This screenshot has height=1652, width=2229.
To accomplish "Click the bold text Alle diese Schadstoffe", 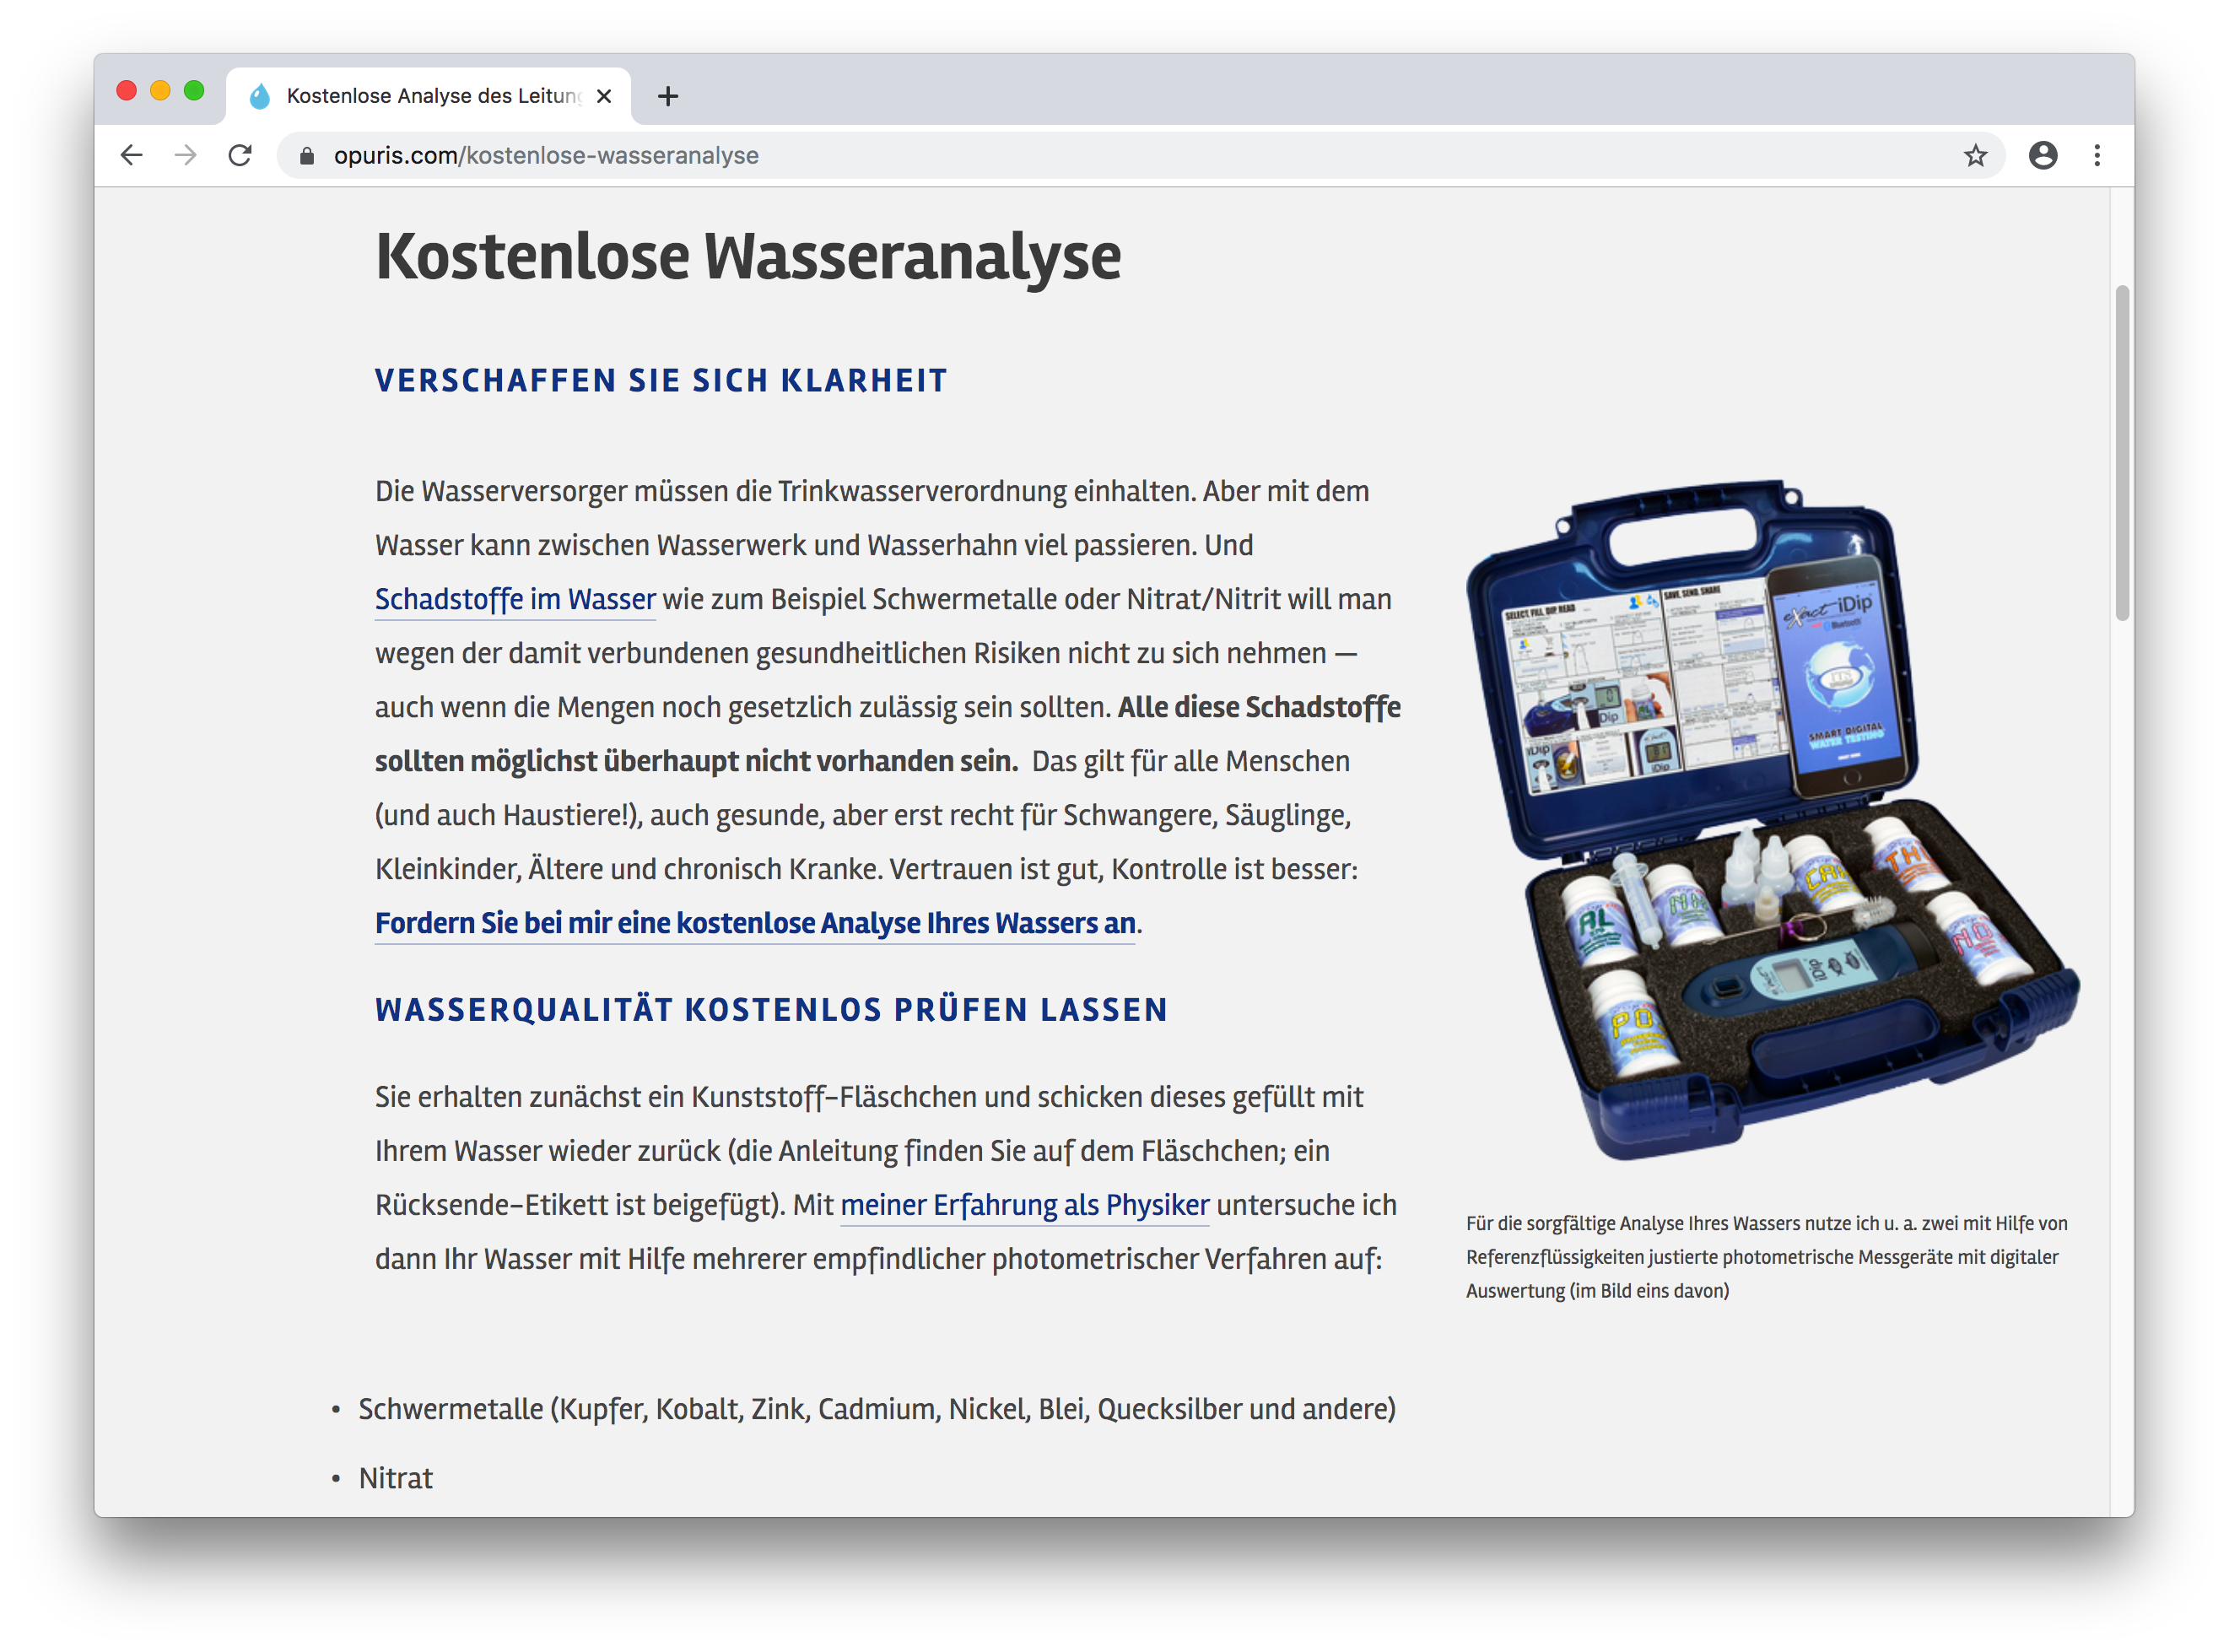I will pos(1259,707).
